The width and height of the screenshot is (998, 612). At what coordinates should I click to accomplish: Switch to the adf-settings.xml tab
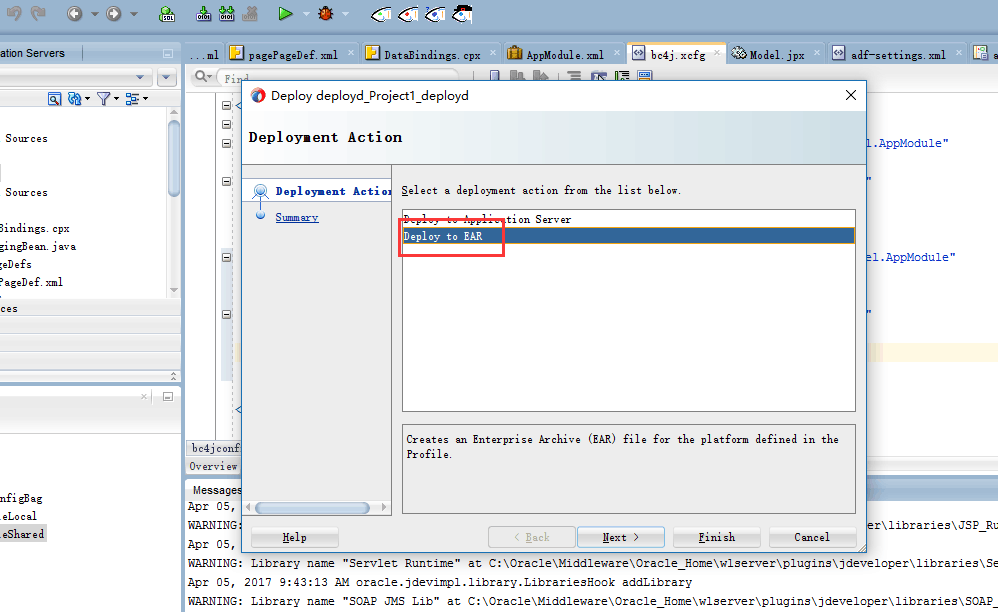tap(897, 55)
